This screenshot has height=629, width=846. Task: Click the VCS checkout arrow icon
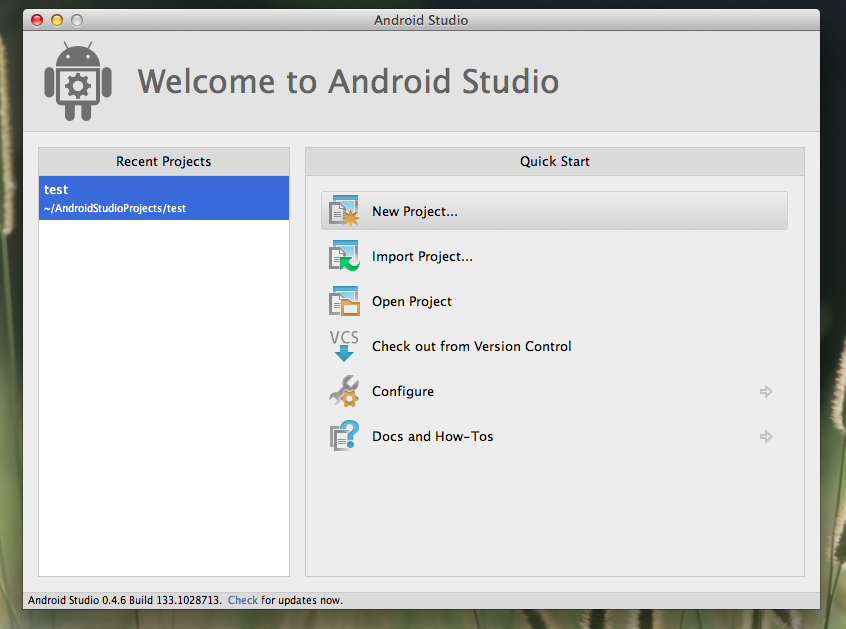click(344, 346)
